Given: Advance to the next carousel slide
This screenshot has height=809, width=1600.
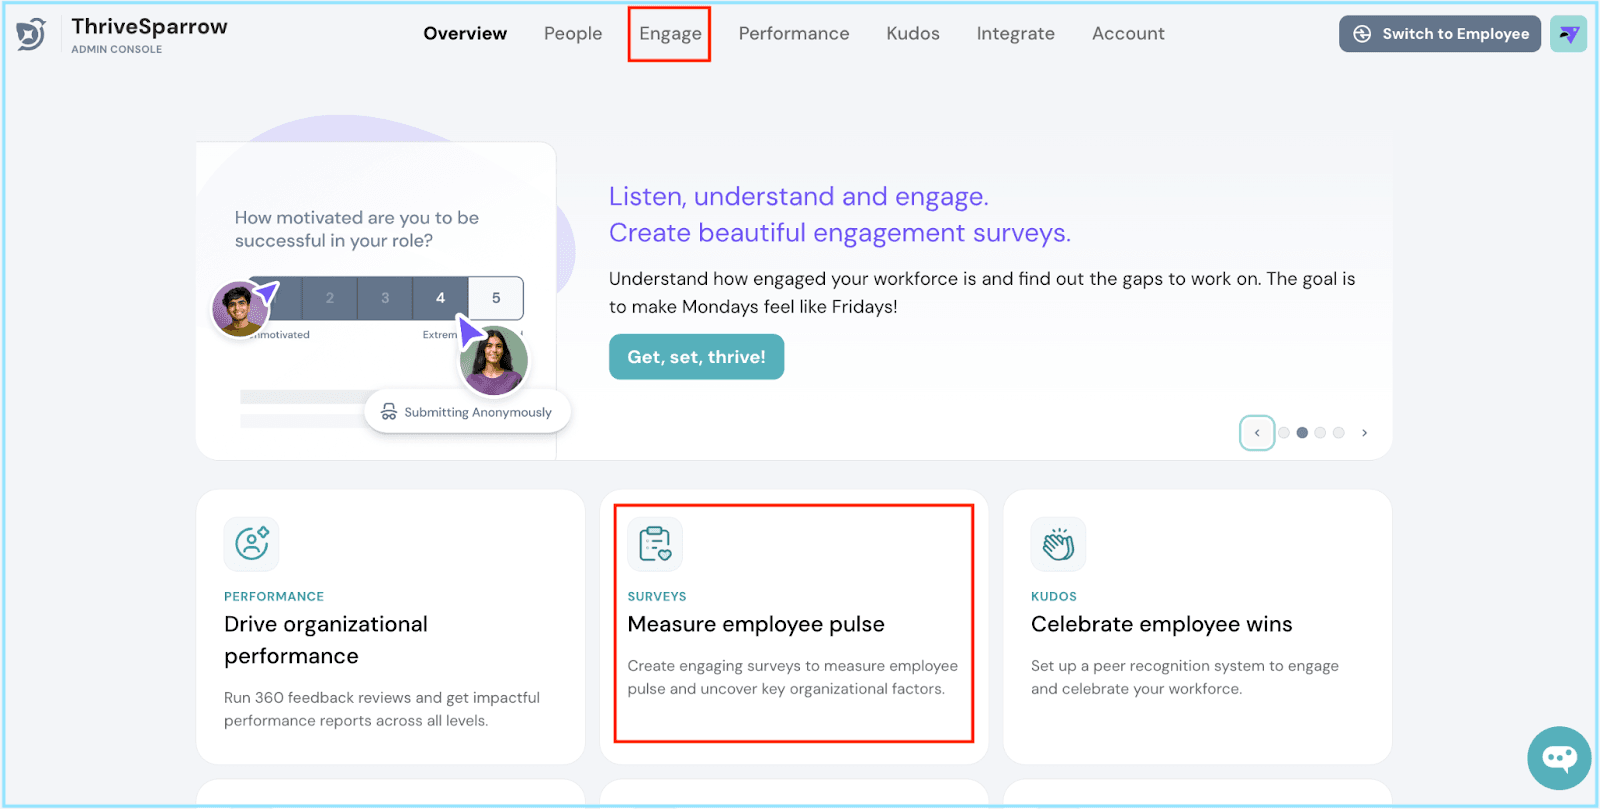Looking at the screenshot, I should pos(1364,433).
